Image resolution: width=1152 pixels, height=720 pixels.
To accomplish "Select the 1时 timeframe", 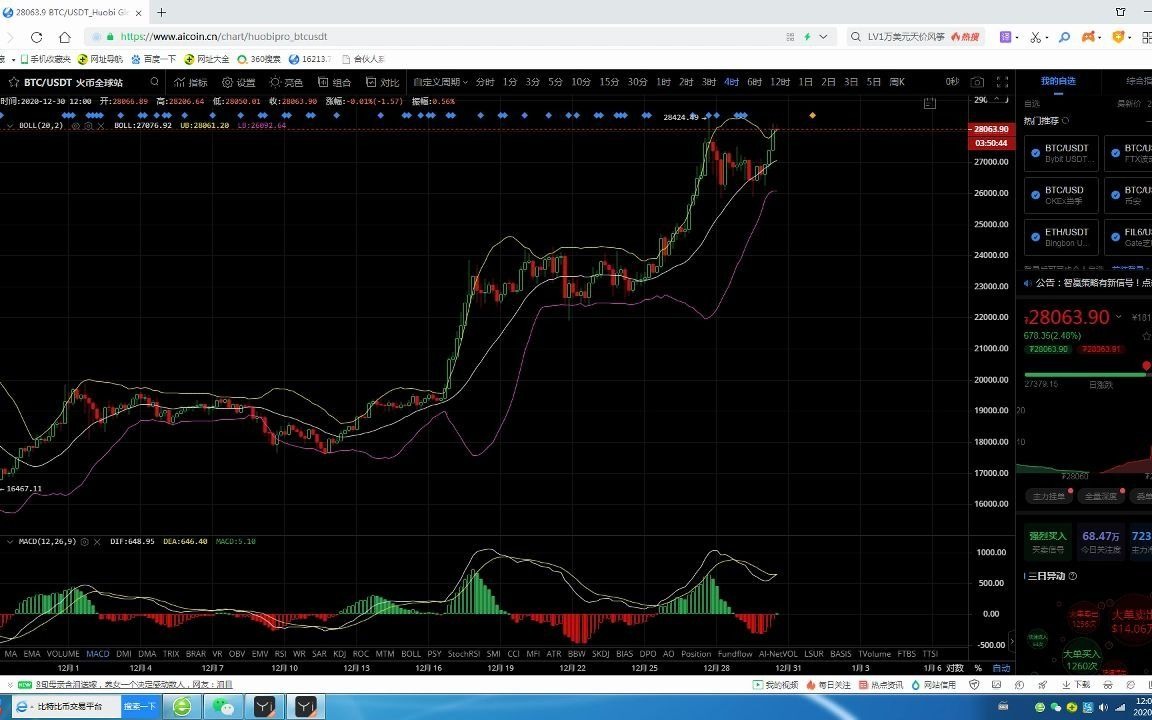I will pyautogui.click(x=663, y=82).
